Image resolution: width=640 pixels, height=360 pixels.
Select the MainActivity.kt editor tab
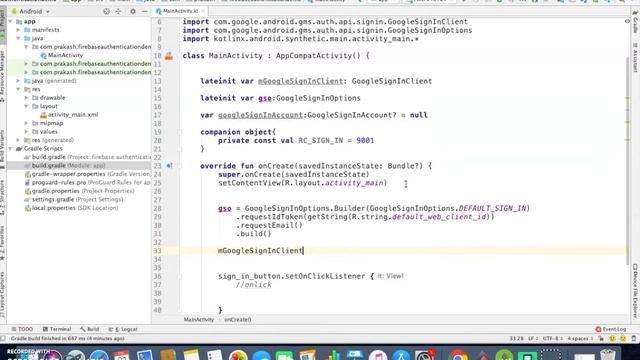[180, 11]
